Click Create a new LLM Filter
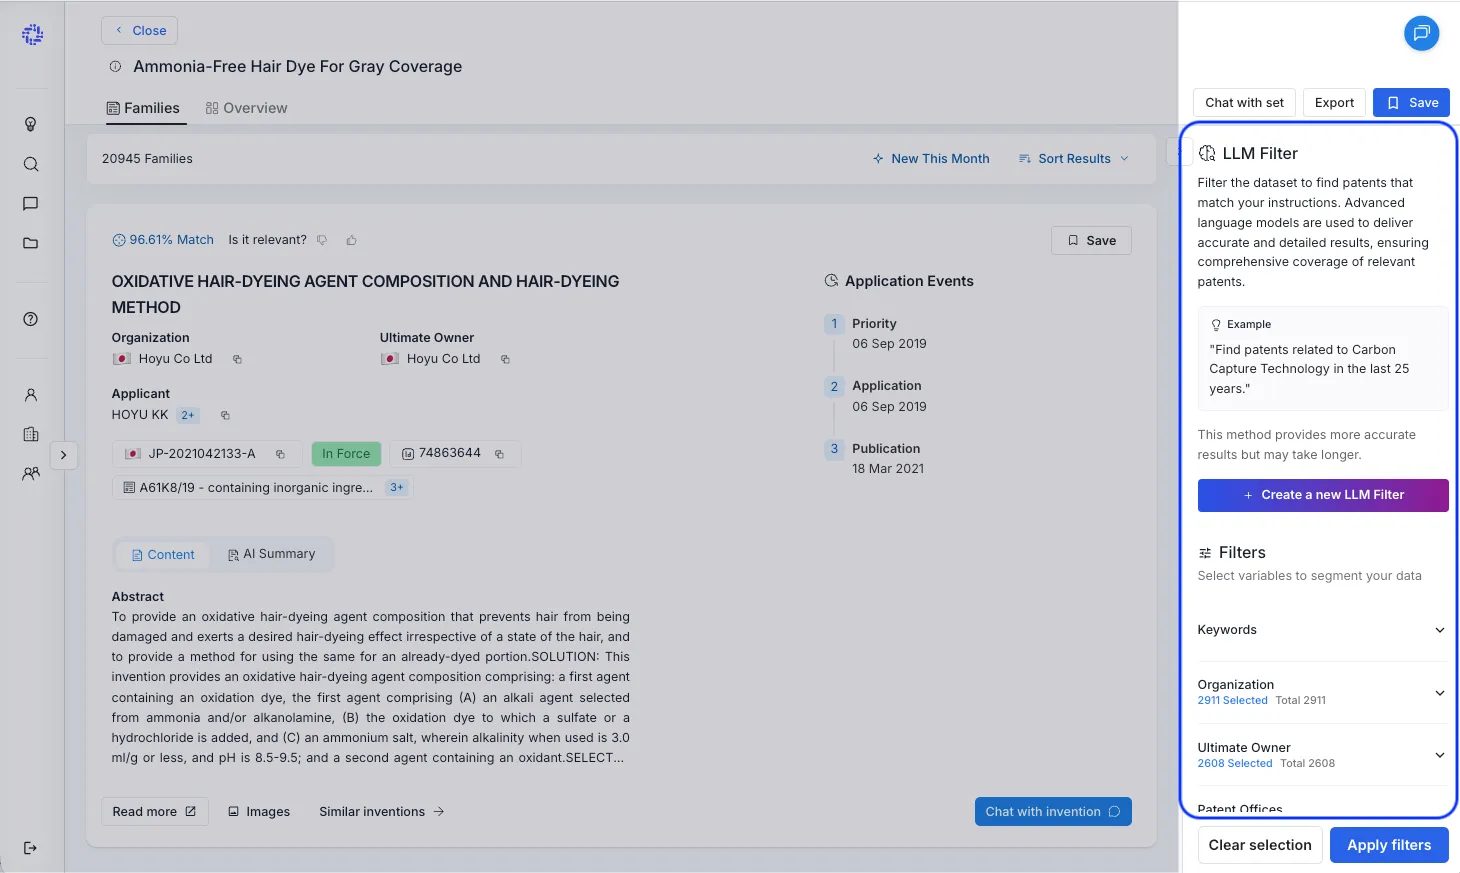 point(1323,495)
